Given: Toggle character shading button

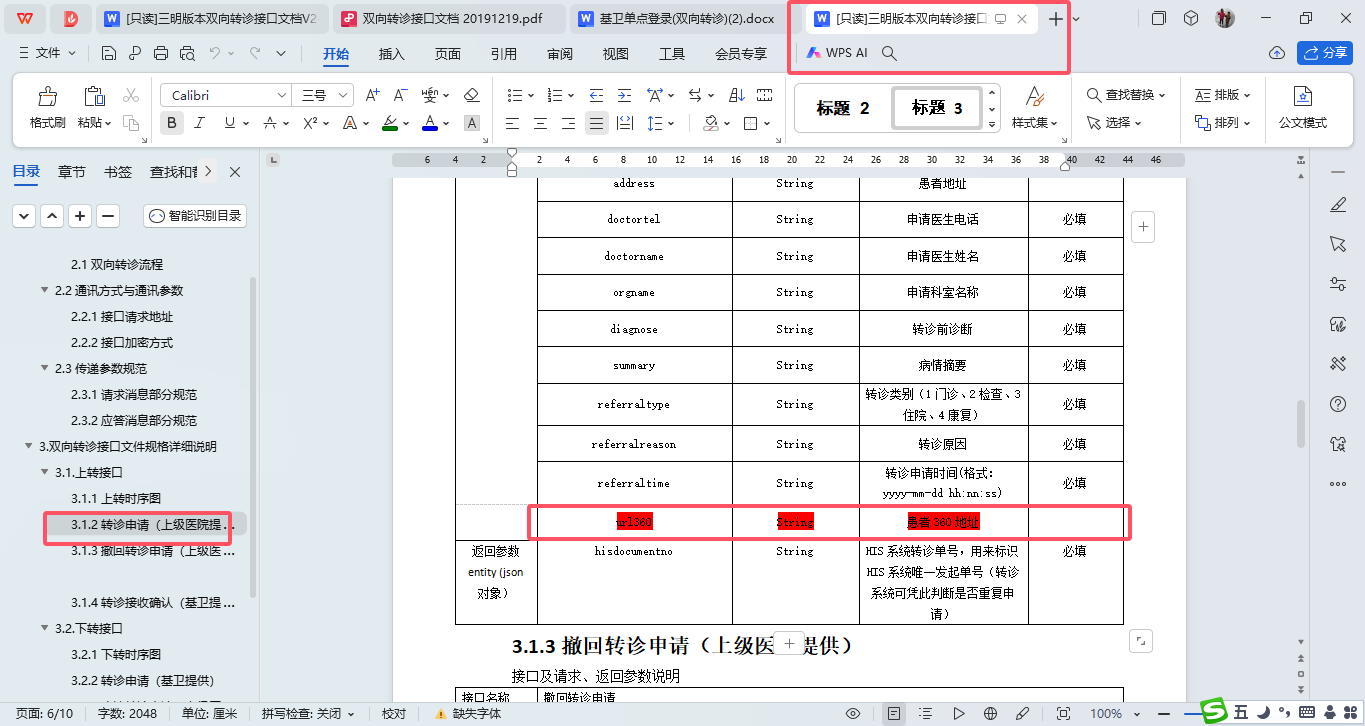Looking at the screenshot, I should click(x=472, y=123).
